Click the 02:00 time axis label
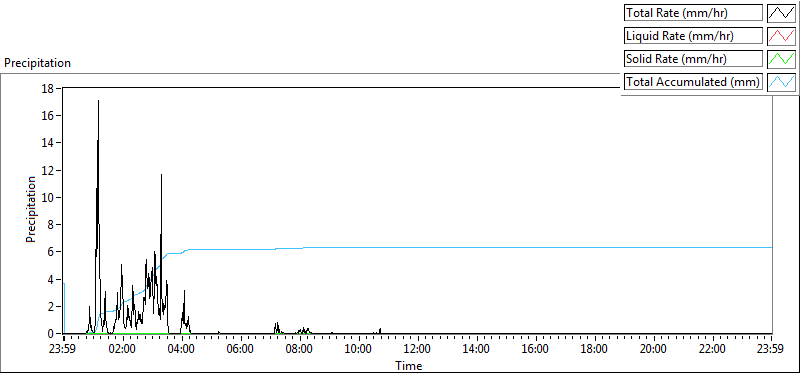Image resolution: width=800 pixels, height=373 pixels. coord(123,350)
